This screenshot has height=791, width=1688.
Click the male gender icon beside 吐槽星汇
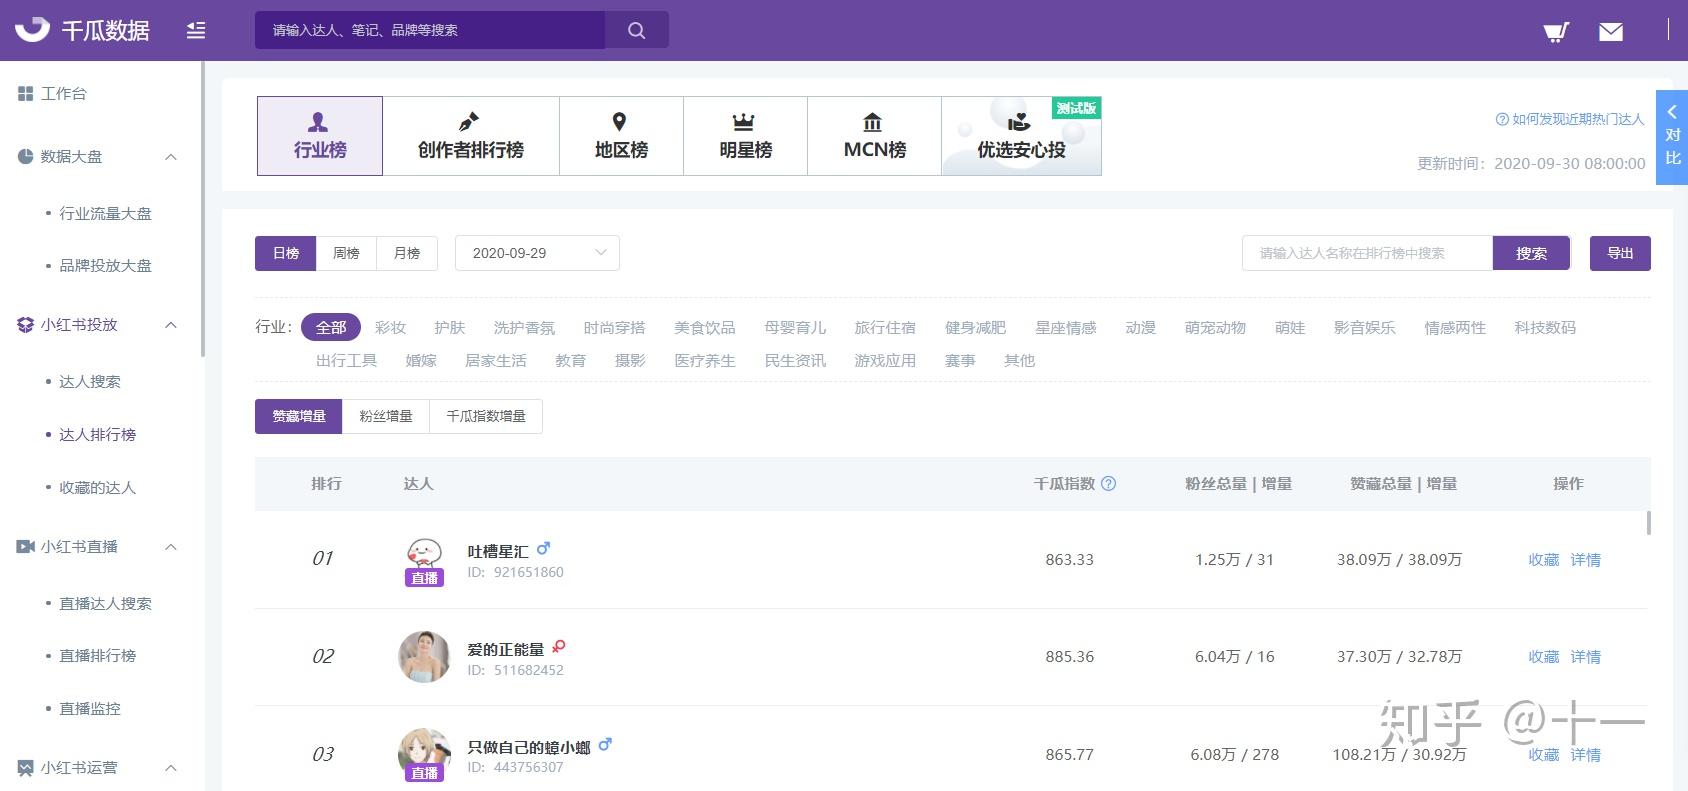click(x=543, y=548)
